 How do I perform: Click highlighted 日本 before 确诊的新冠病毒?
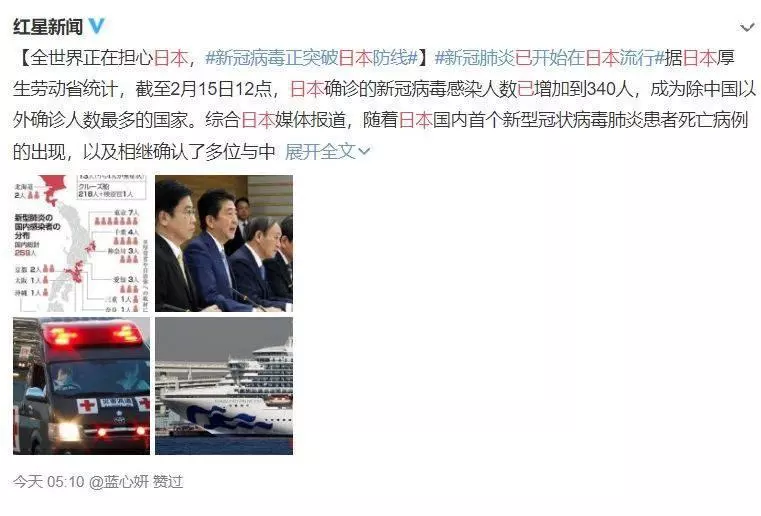pos(307,89)
